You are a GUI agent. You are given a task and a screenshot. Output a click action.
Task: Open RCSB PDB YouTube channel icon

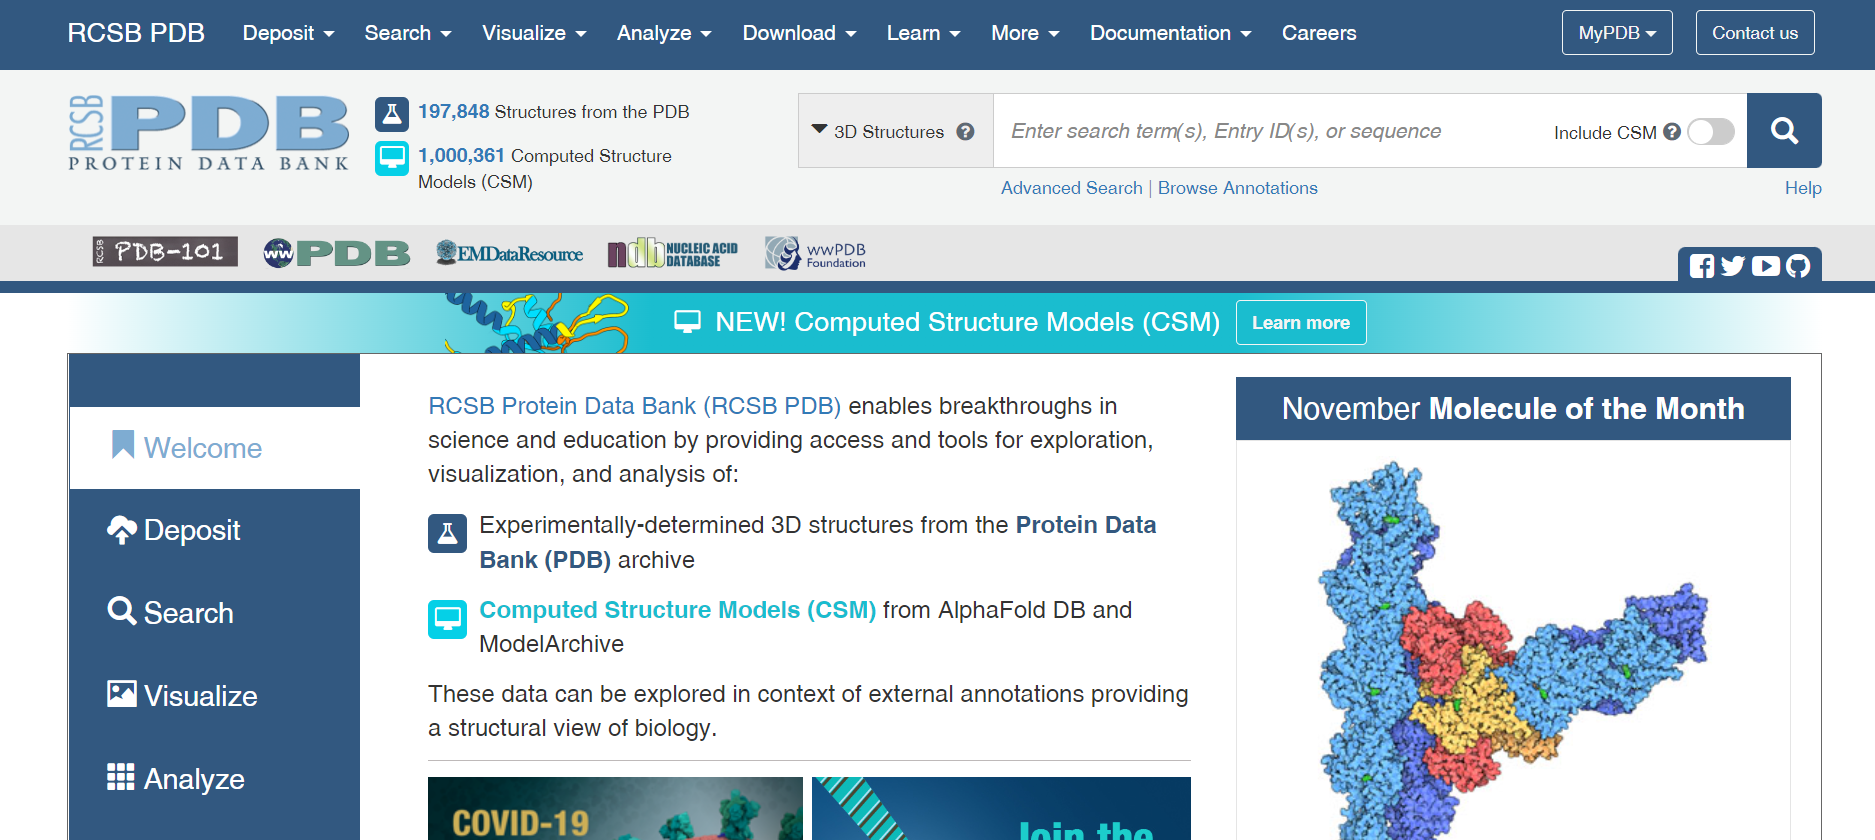pos(1766,266)
